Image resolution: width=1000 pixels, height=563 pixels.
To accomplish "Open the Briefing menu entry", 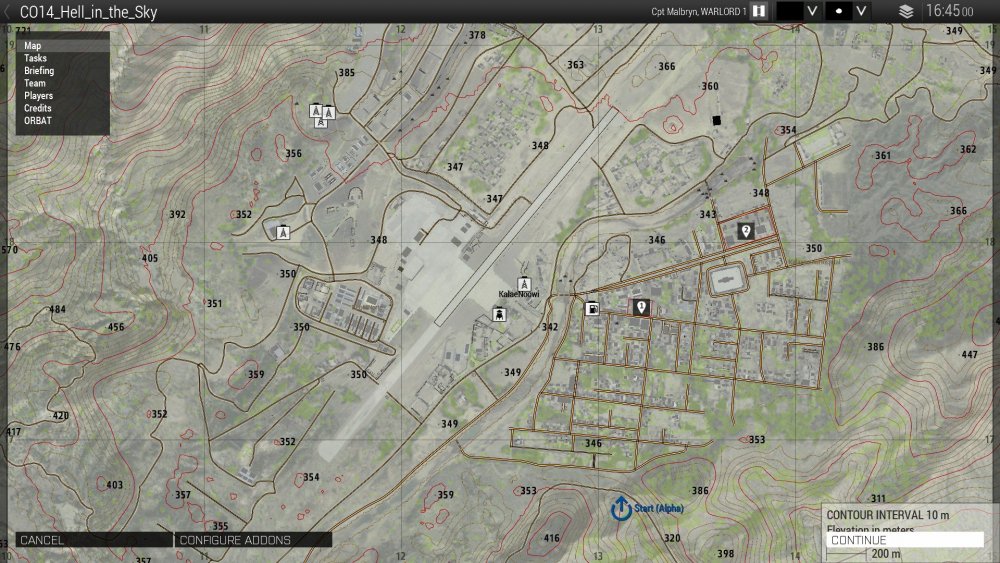I will point(39,71).
